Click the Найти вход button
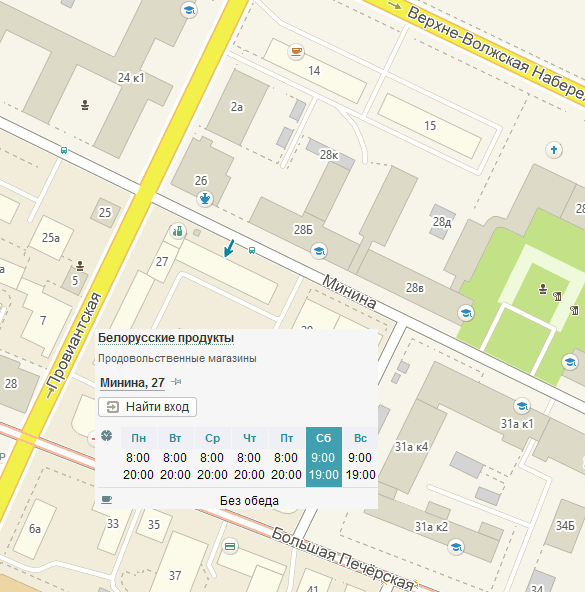Viewport: 585px width, 592px height. pos(147,407)
